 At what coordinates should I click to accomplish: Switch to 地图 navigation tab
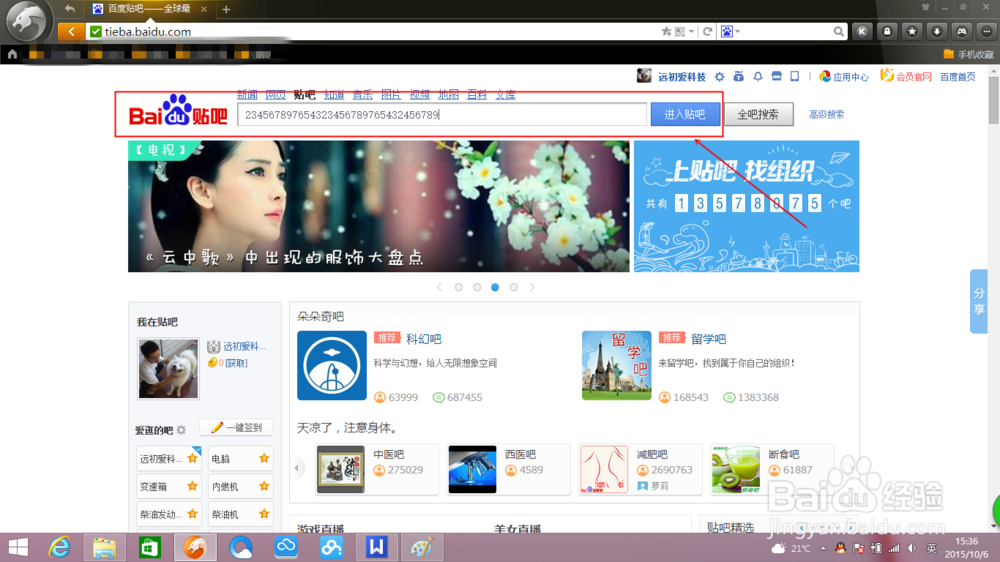(x=448, y=94)
